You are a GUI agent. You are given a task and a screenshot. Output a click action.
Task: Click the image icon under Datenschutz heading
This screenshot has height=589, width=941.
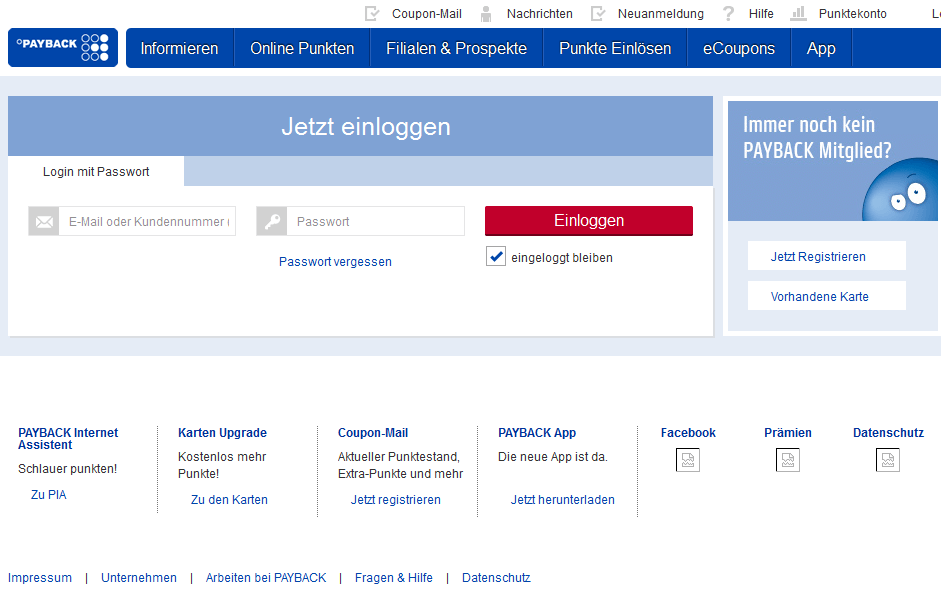[x=888, y=460]
